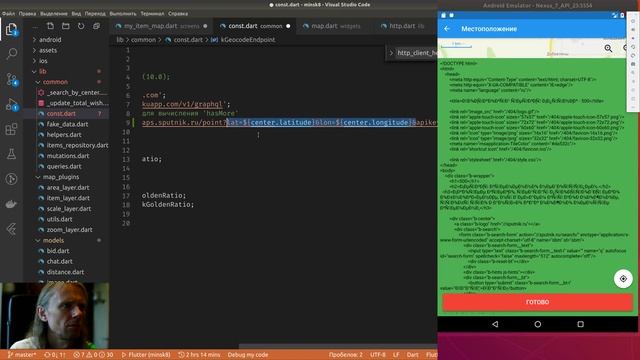Collapse the lib folder
640x360 pixels.
click(x=42, y=71)
